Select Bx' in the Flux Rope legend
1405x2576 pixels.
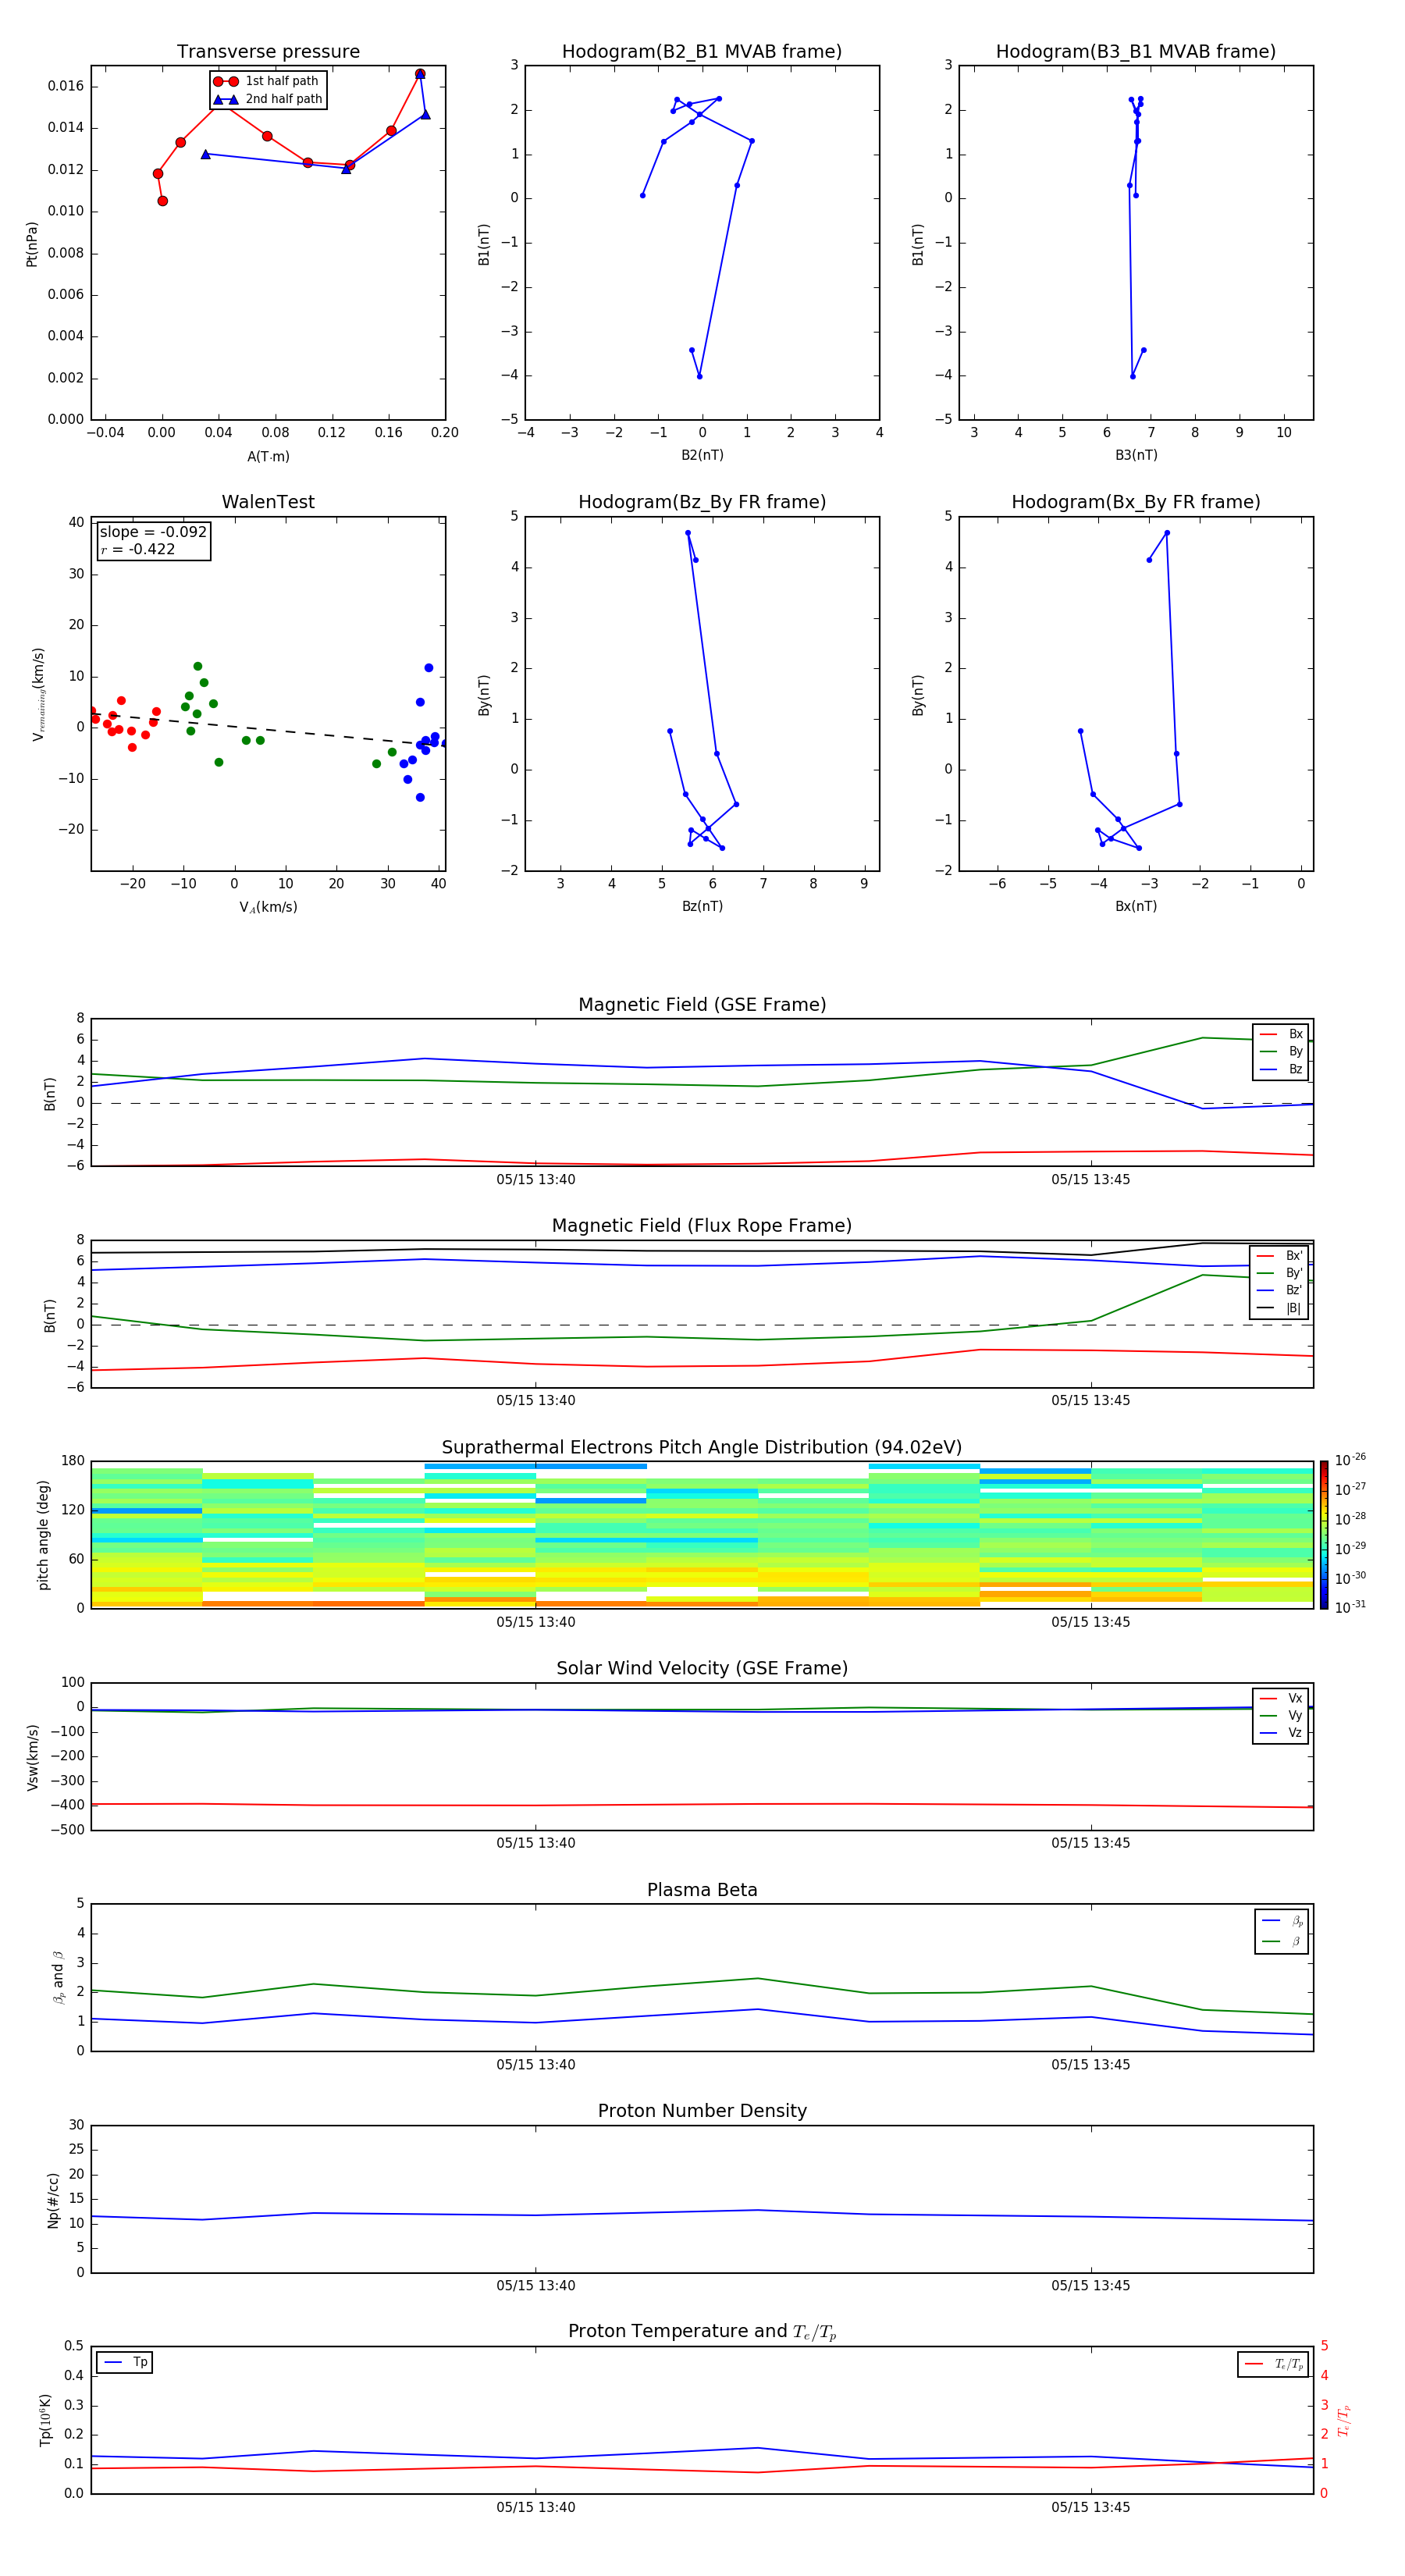(x=1280, y=1256)
